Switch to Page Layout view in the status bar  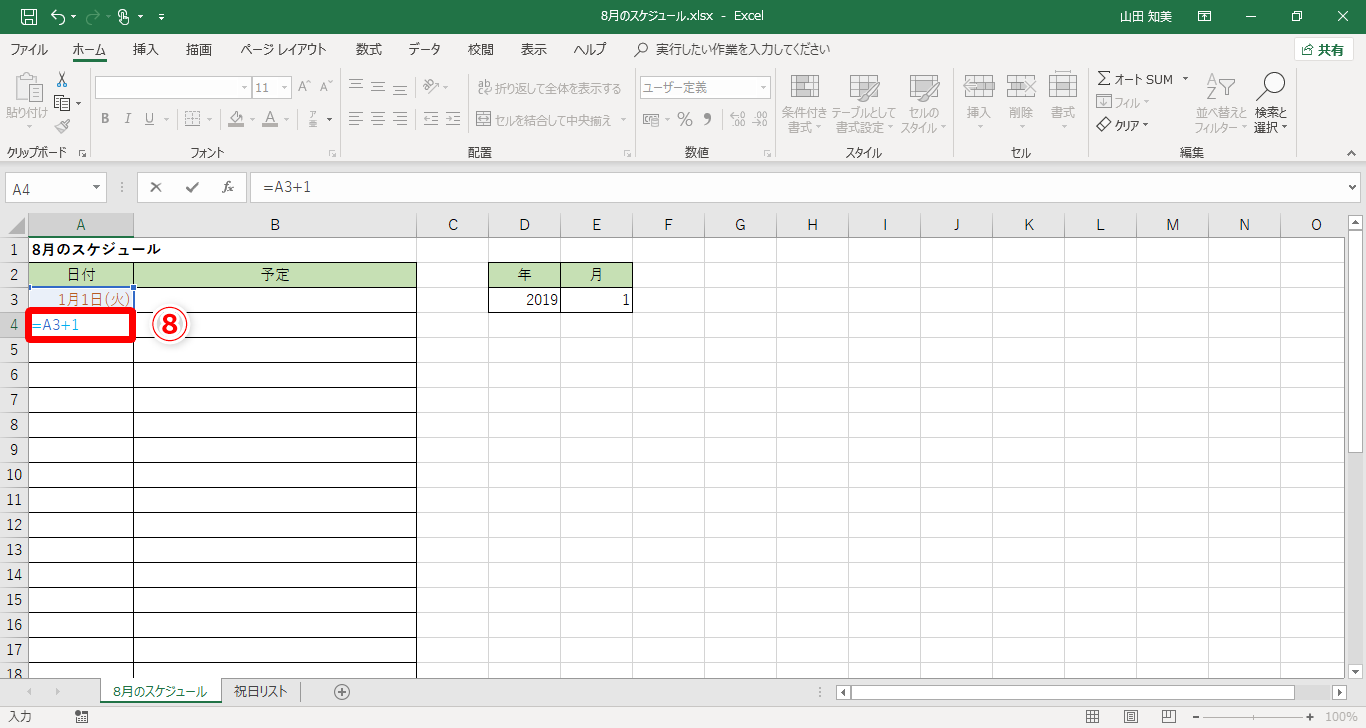pyautogui.click(x=1130, y=716)
